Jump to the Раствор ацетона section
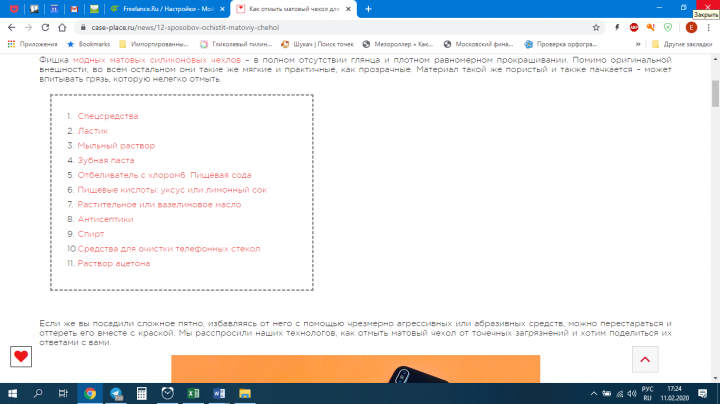This screenshot has height=404, width=720. click(114, 263)
